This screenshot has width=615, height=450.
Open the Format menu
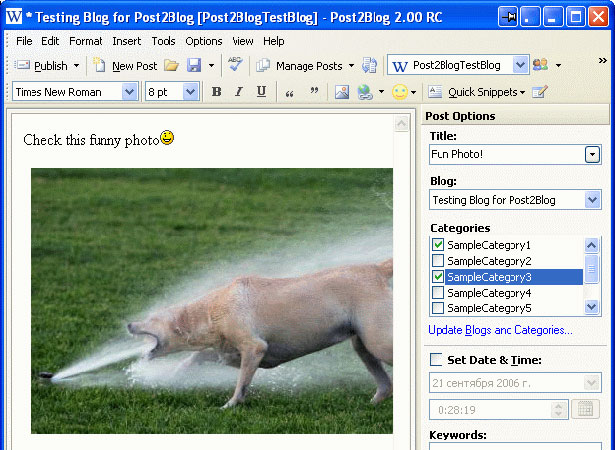pyautogui.click(x=86, y=41)
